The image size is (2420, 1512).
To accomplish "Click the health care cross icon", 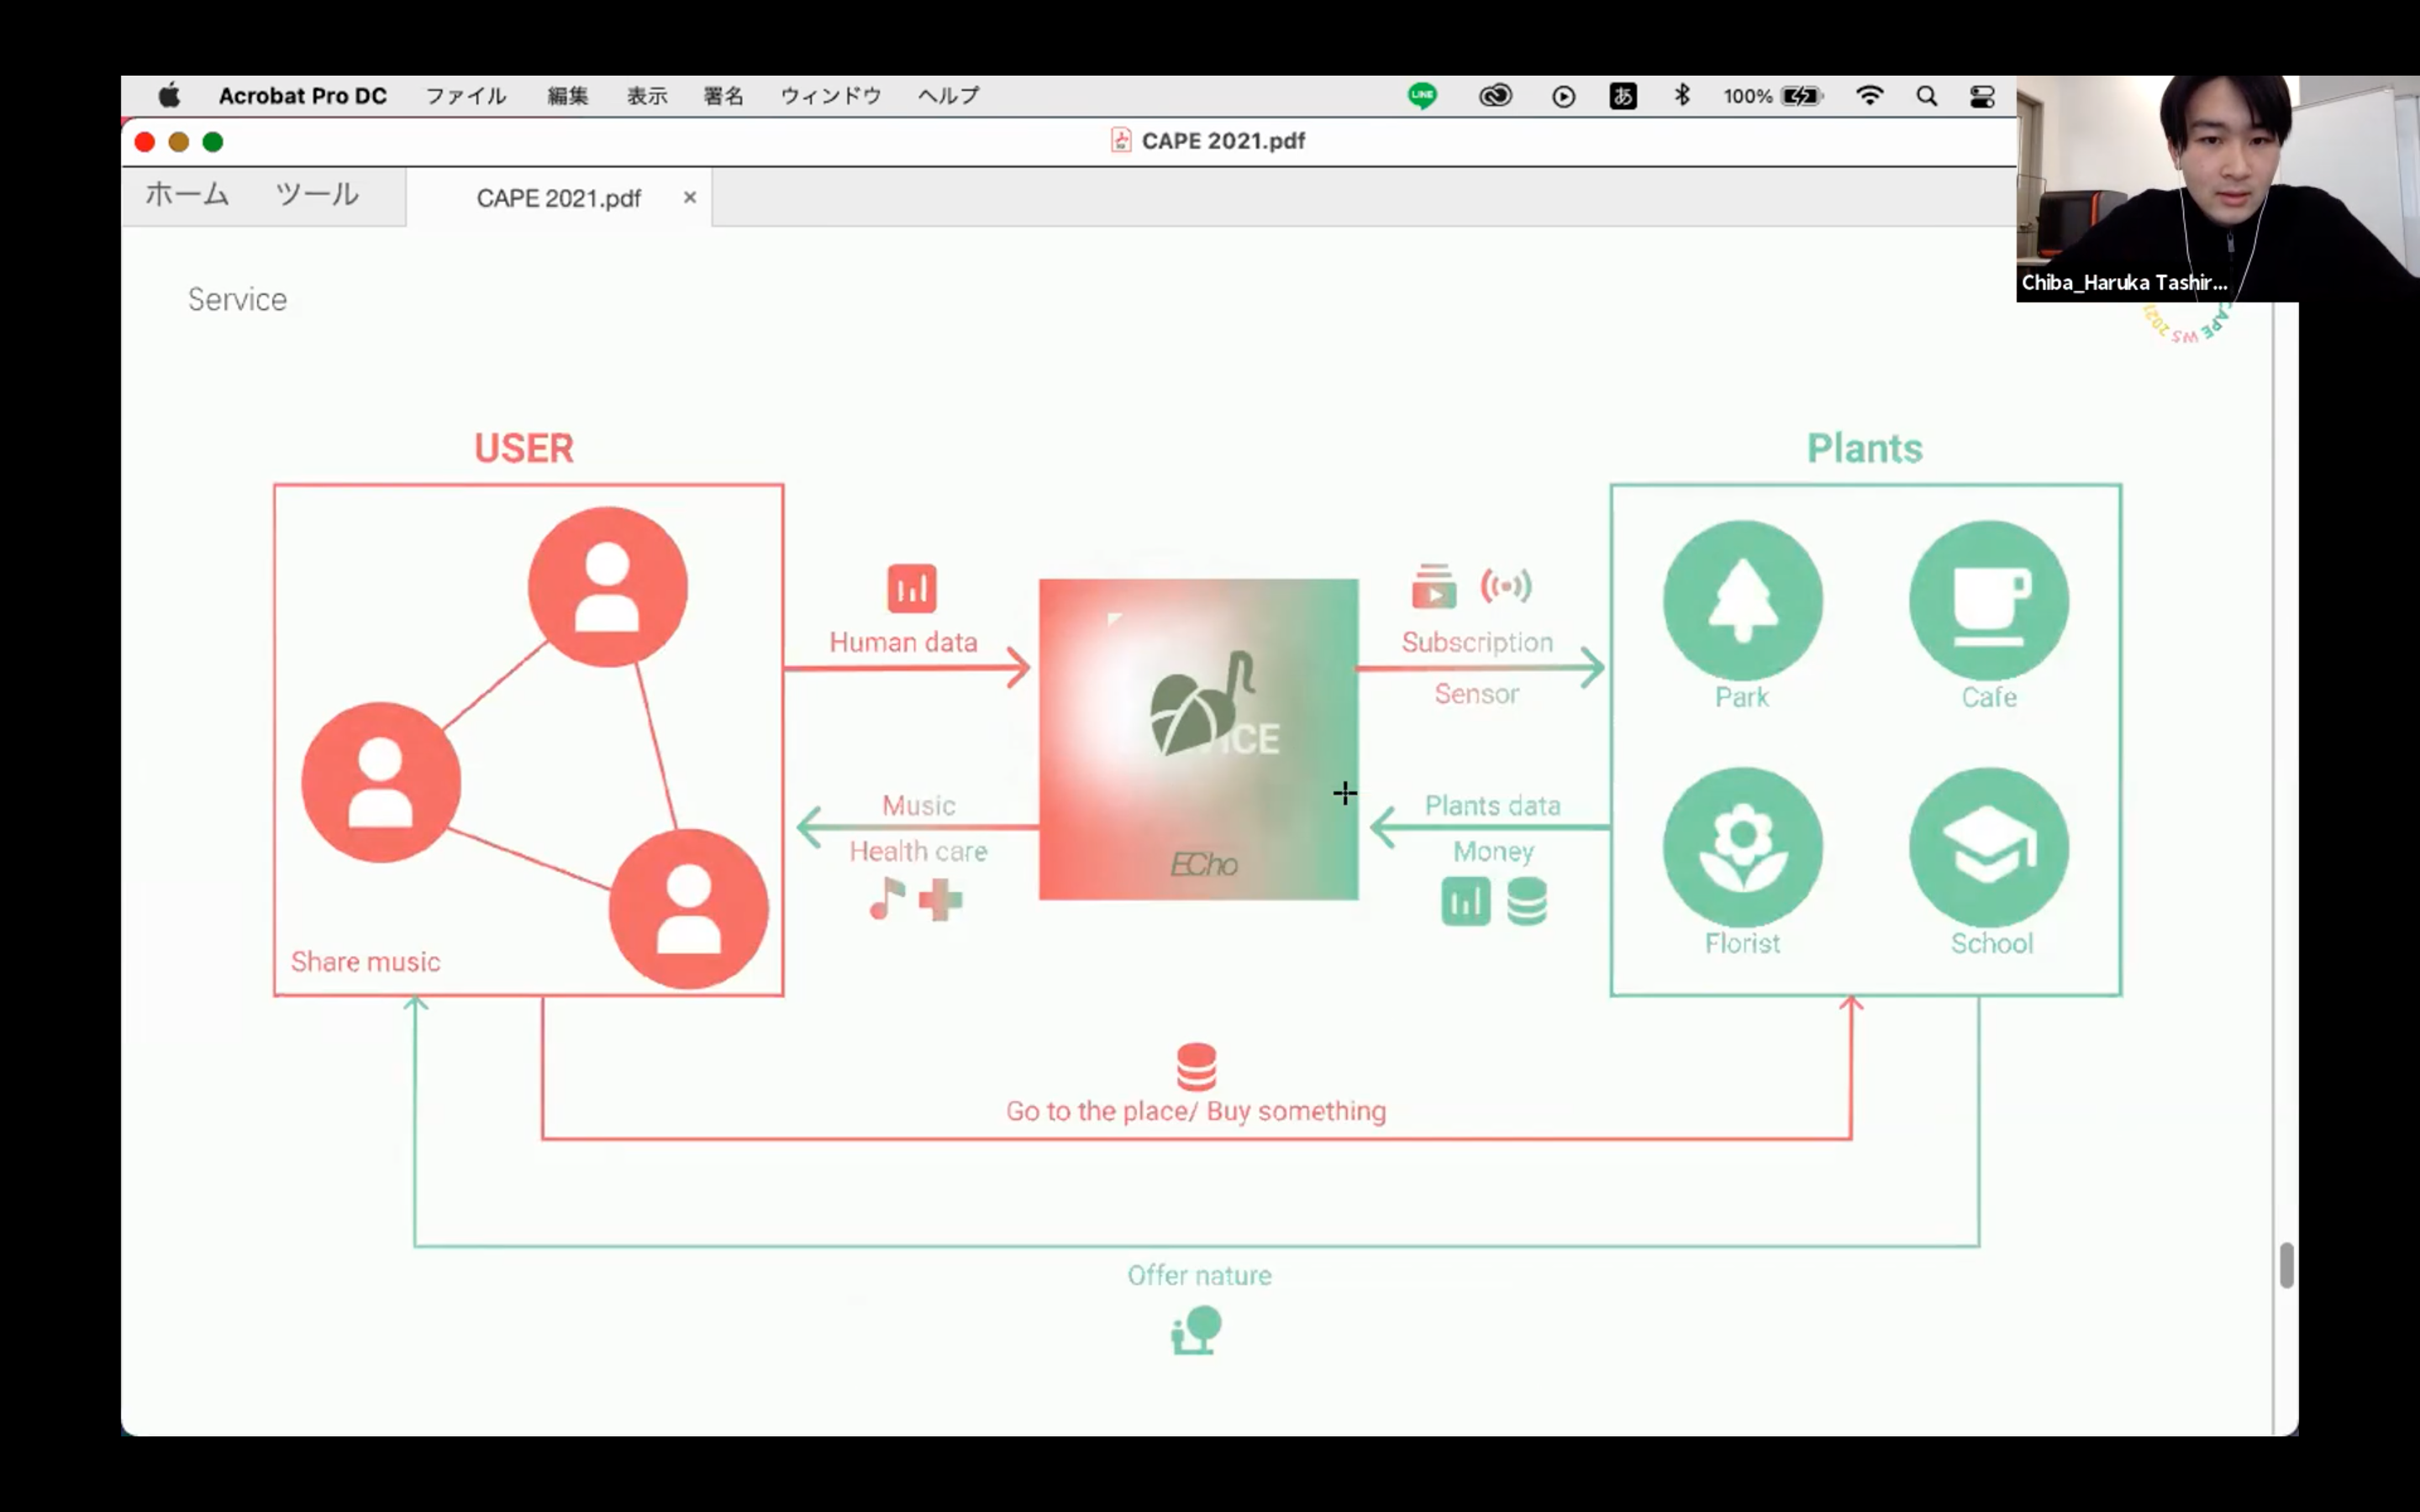I will pos(940,900).
